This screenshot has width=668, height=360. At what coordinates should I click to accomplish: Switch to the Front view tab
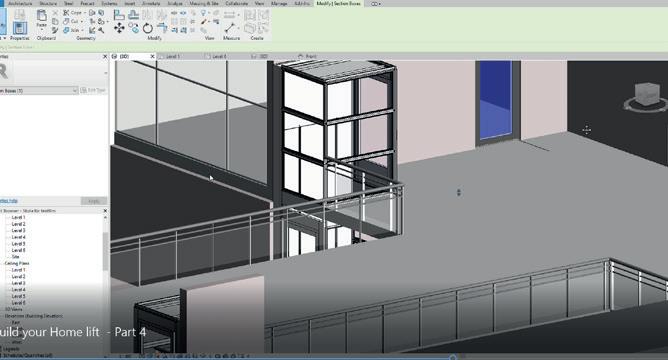pyautogui.click(x=311, y=56)
